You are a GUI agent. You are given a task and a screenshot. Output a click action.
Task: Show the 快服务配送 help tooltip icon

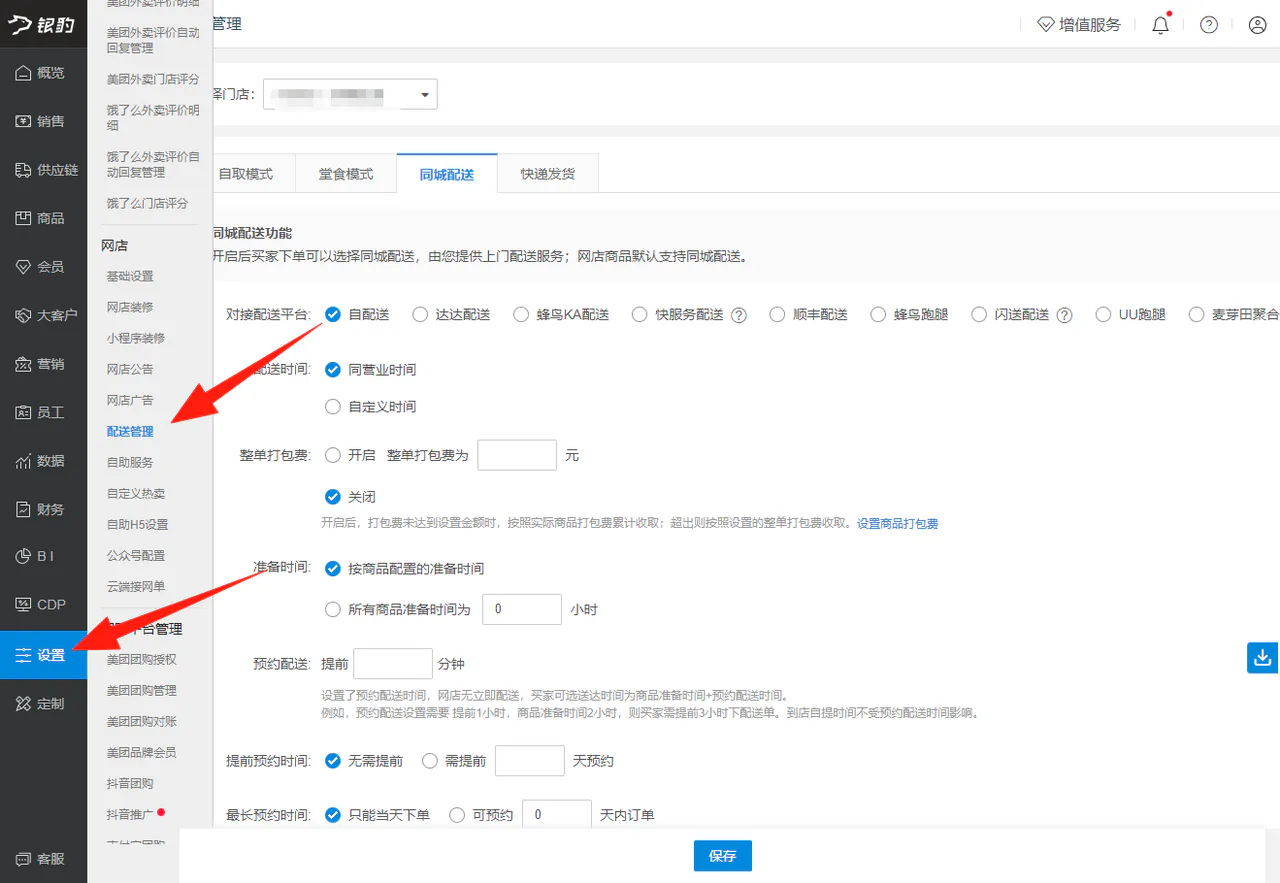pyautogui.click(x=739, y=315)
